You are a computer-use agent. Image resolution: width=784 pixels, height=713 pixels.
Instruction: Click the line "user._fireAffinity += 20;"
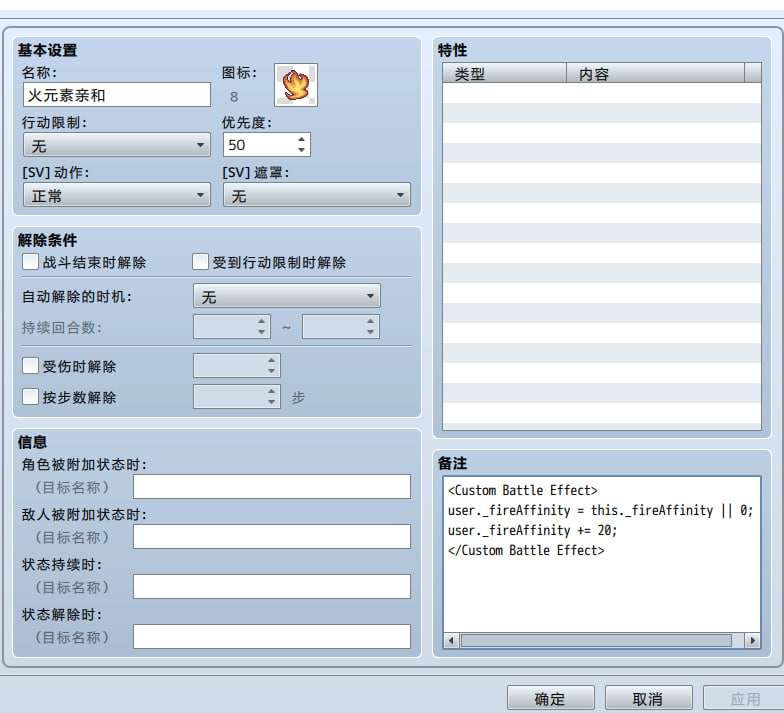coord(532,530)
